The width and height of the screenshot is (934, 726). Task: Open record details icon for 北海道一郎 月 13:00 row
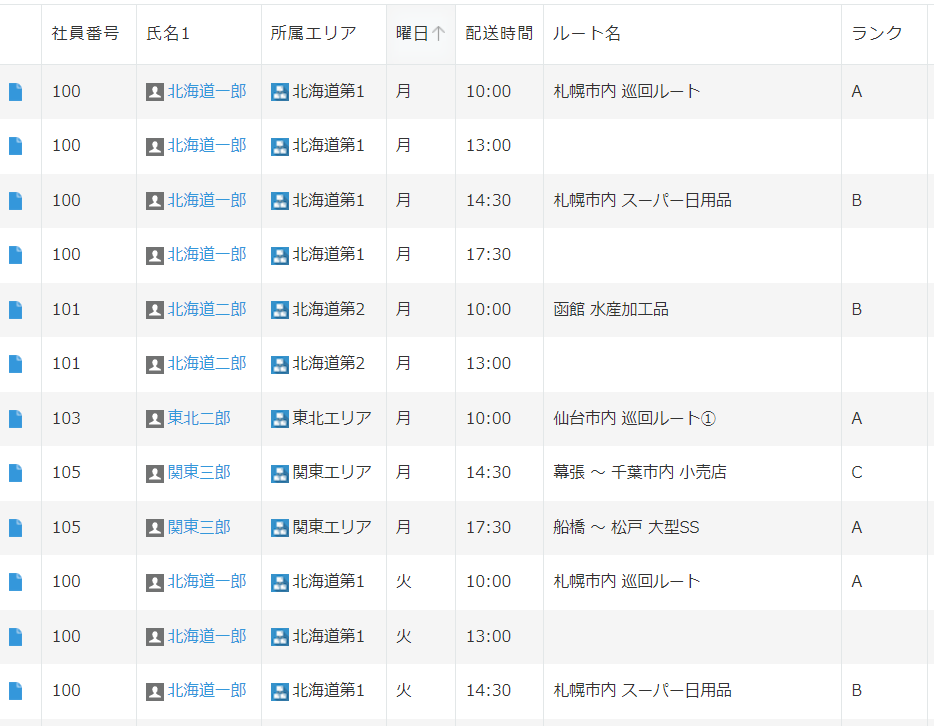pos(15,146)
